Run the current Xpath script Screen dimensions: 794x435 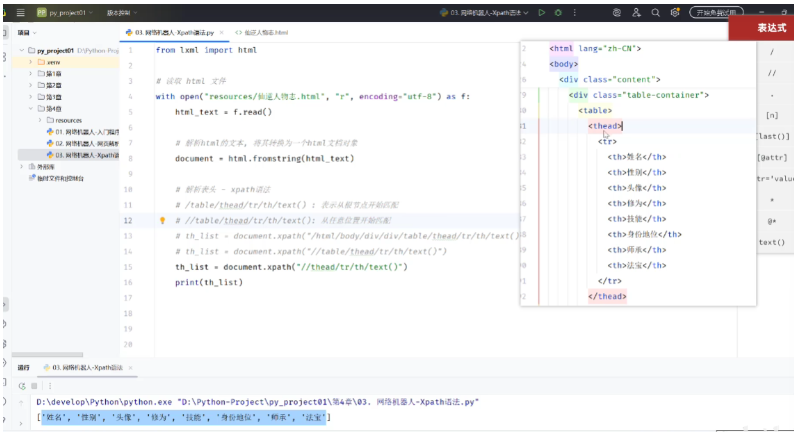(541, 13)
